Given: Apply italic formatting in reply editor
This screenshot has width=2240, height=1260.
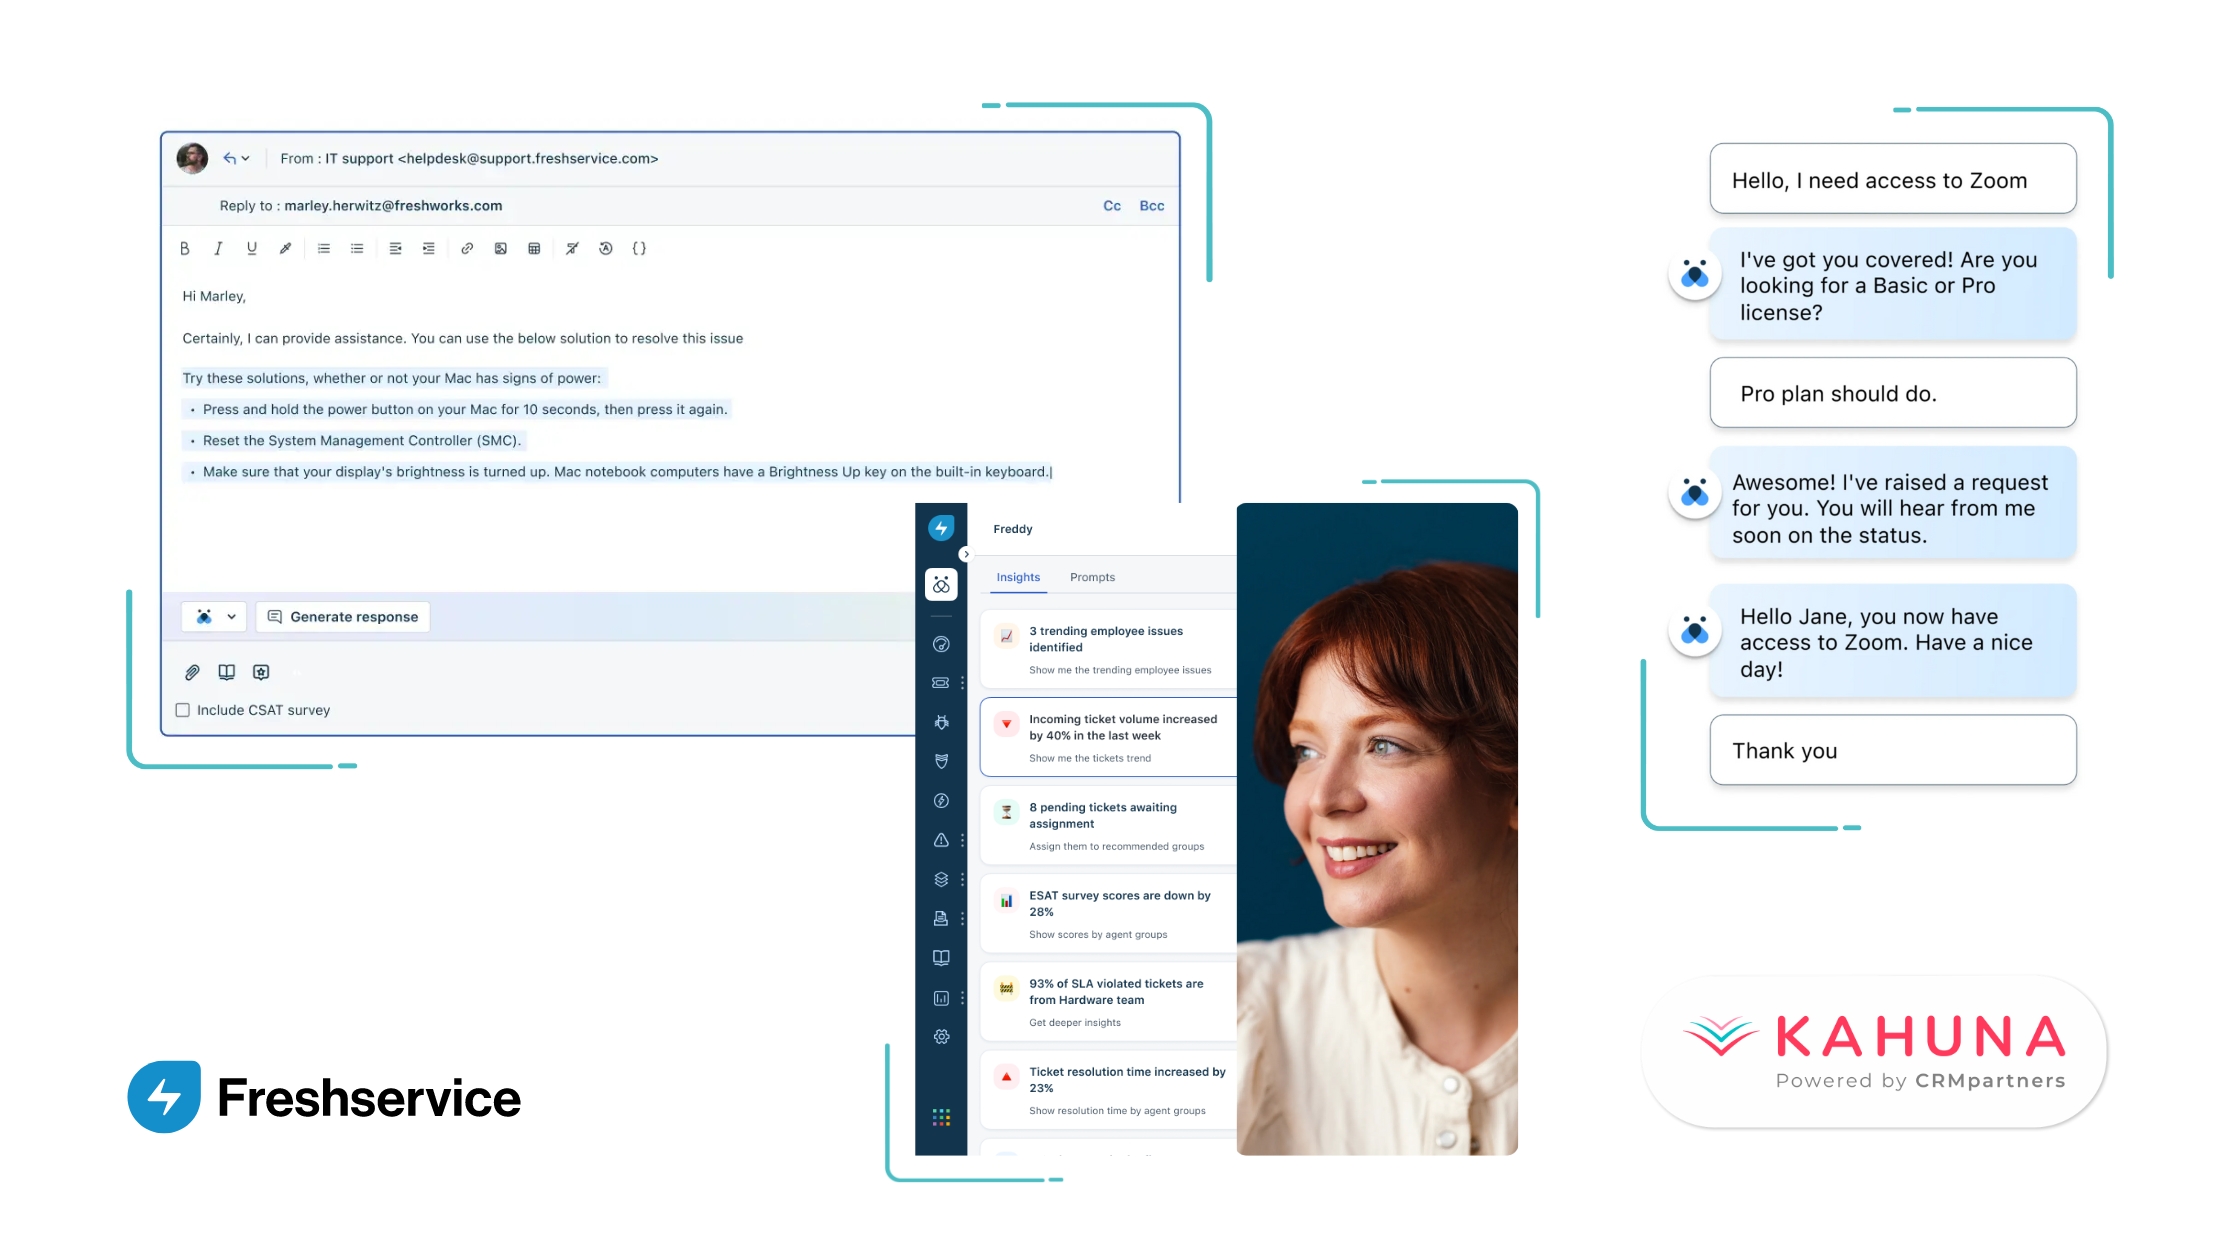Looking at the screenshot, I should point(218,249).
